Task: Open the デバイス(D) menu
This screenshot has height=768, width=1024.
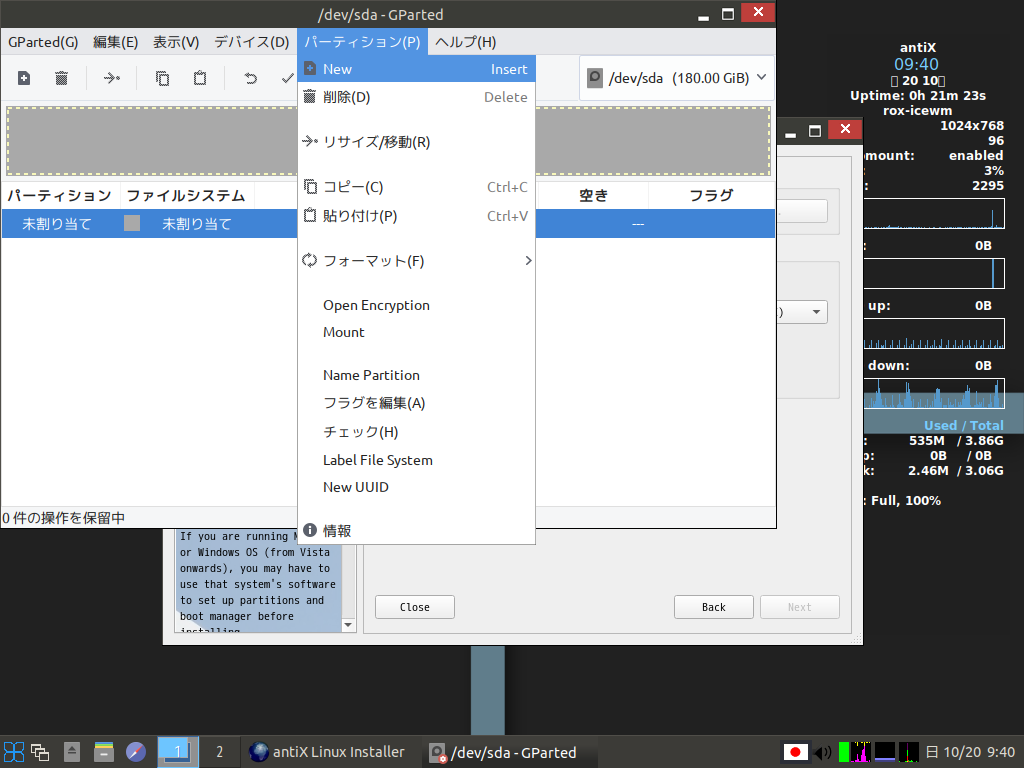Action: pyautogui.click(x=251, y=42)
